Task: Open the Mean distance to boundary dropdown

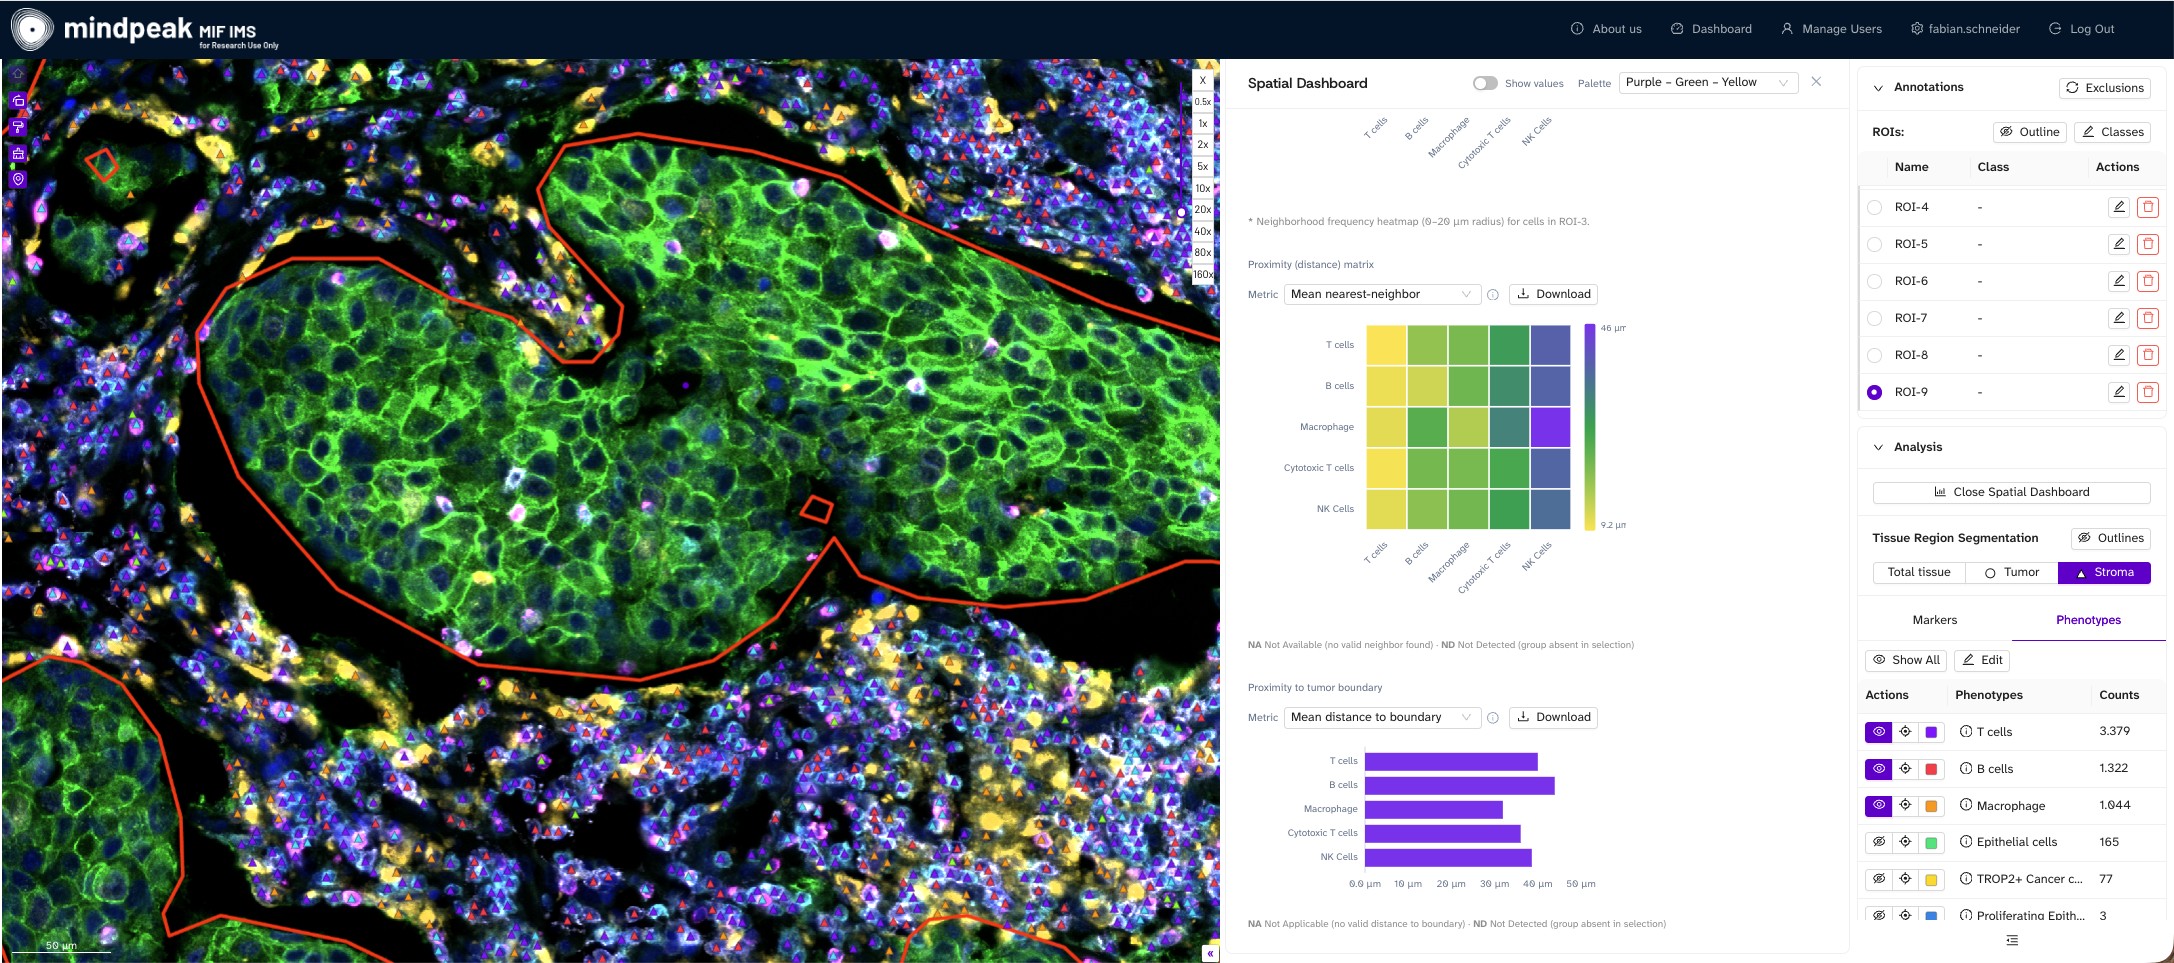Action: (1381, 717)
